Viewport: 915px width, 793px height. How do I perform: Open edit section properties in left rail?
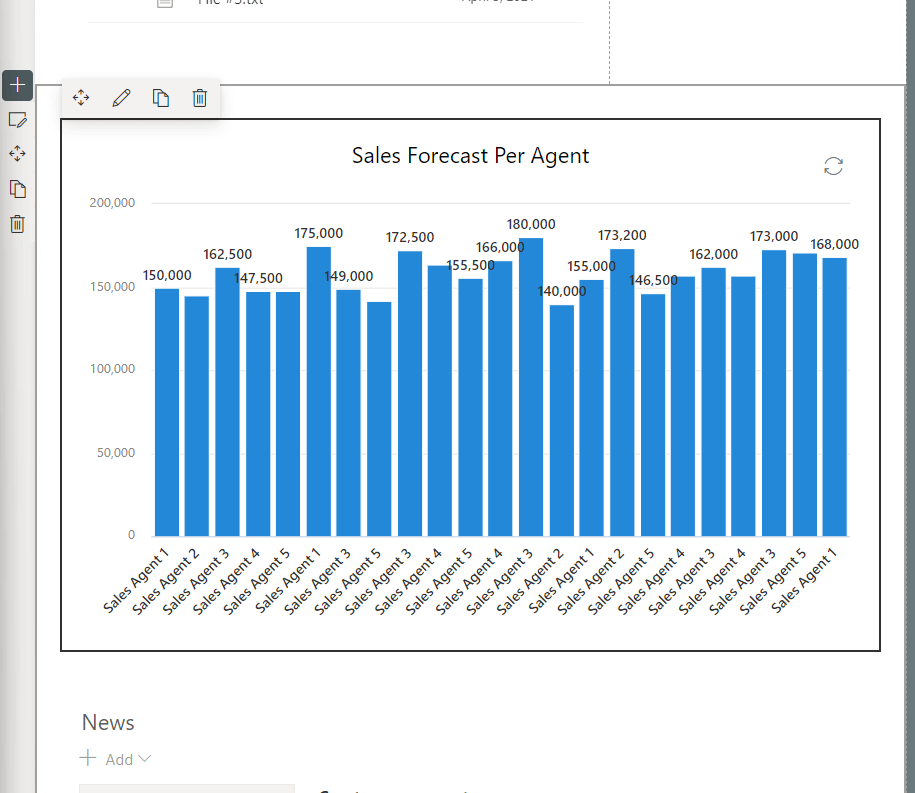coord(18,120)
